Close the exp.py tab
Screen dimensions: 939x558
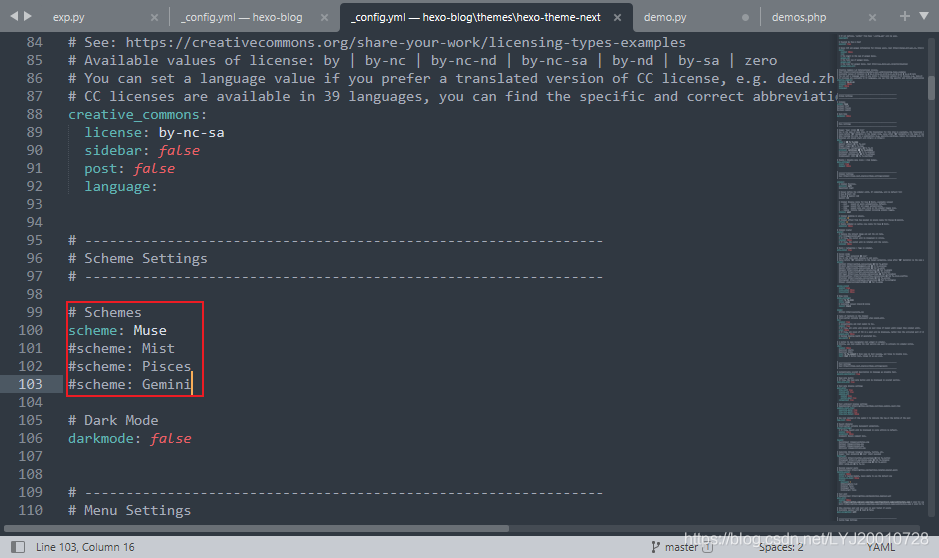pos(154,17)
